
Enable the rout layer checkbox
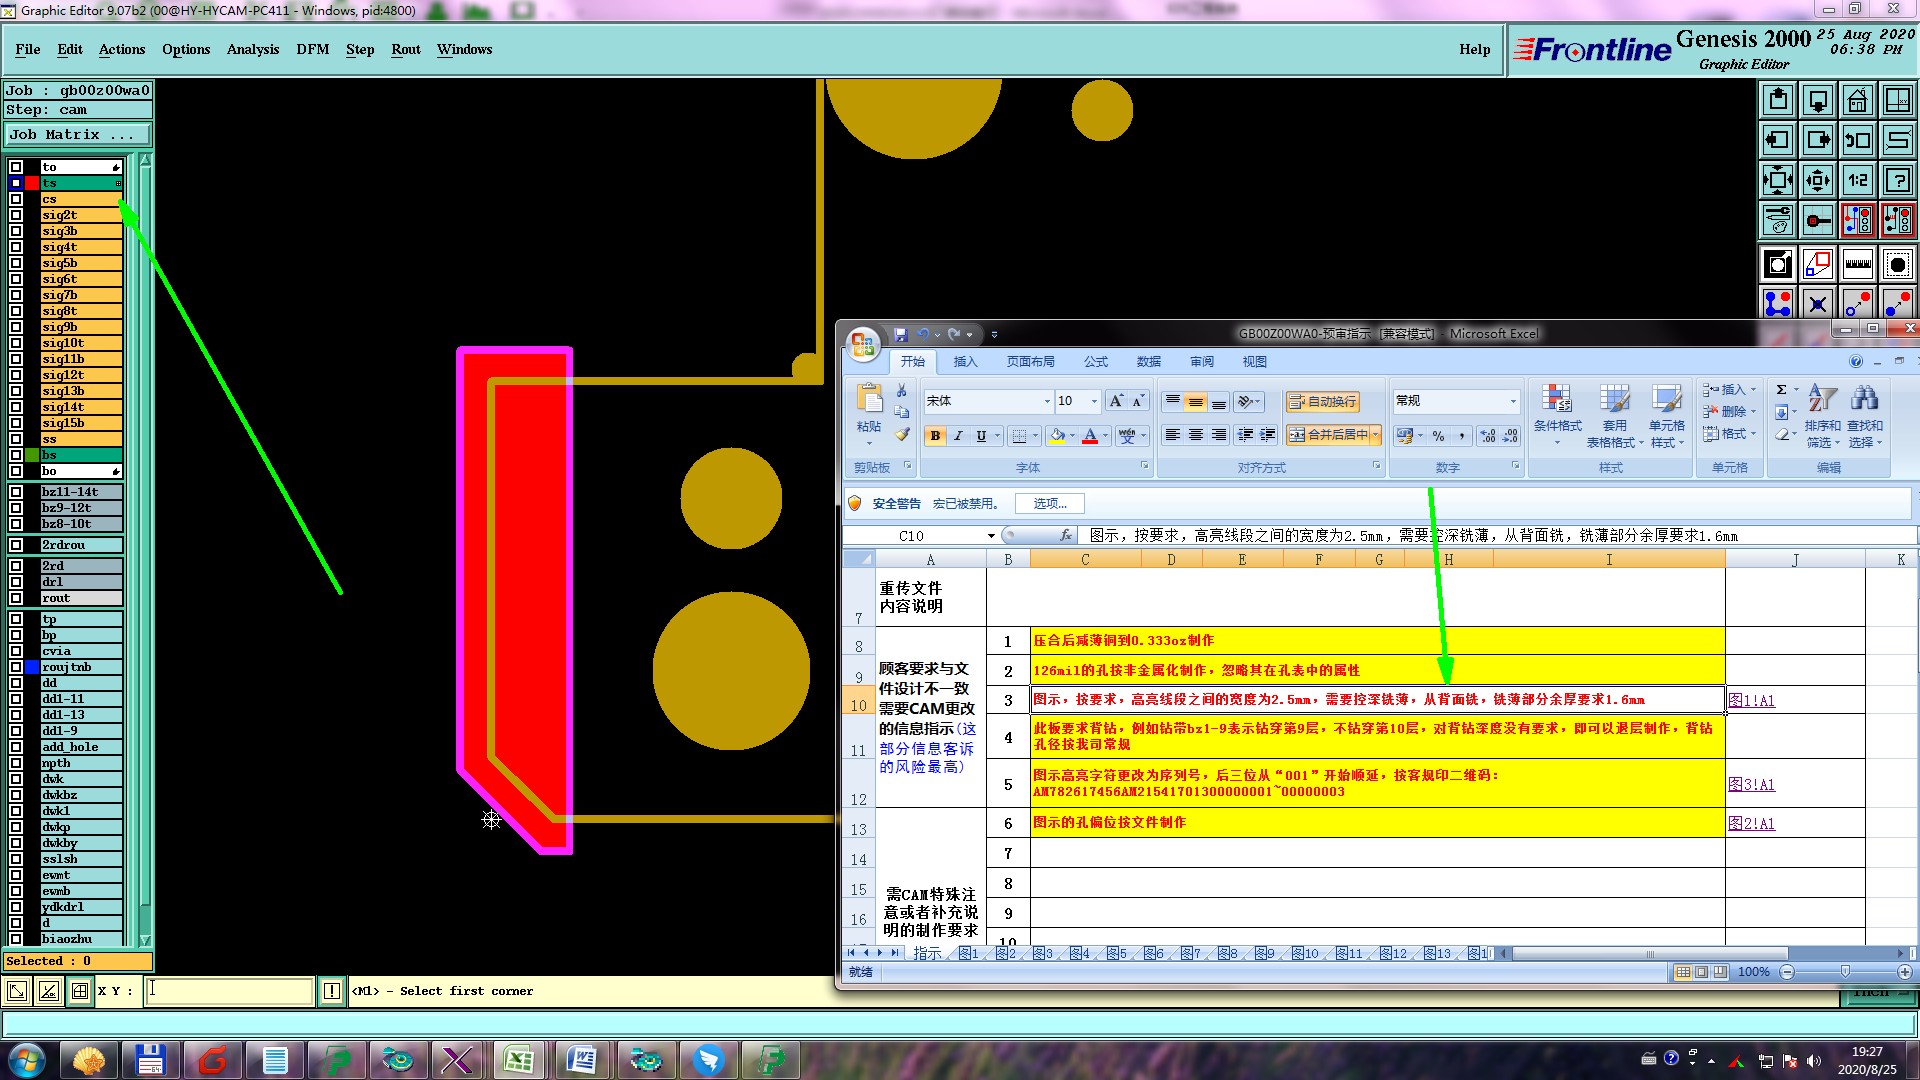(x=16, y=598)
